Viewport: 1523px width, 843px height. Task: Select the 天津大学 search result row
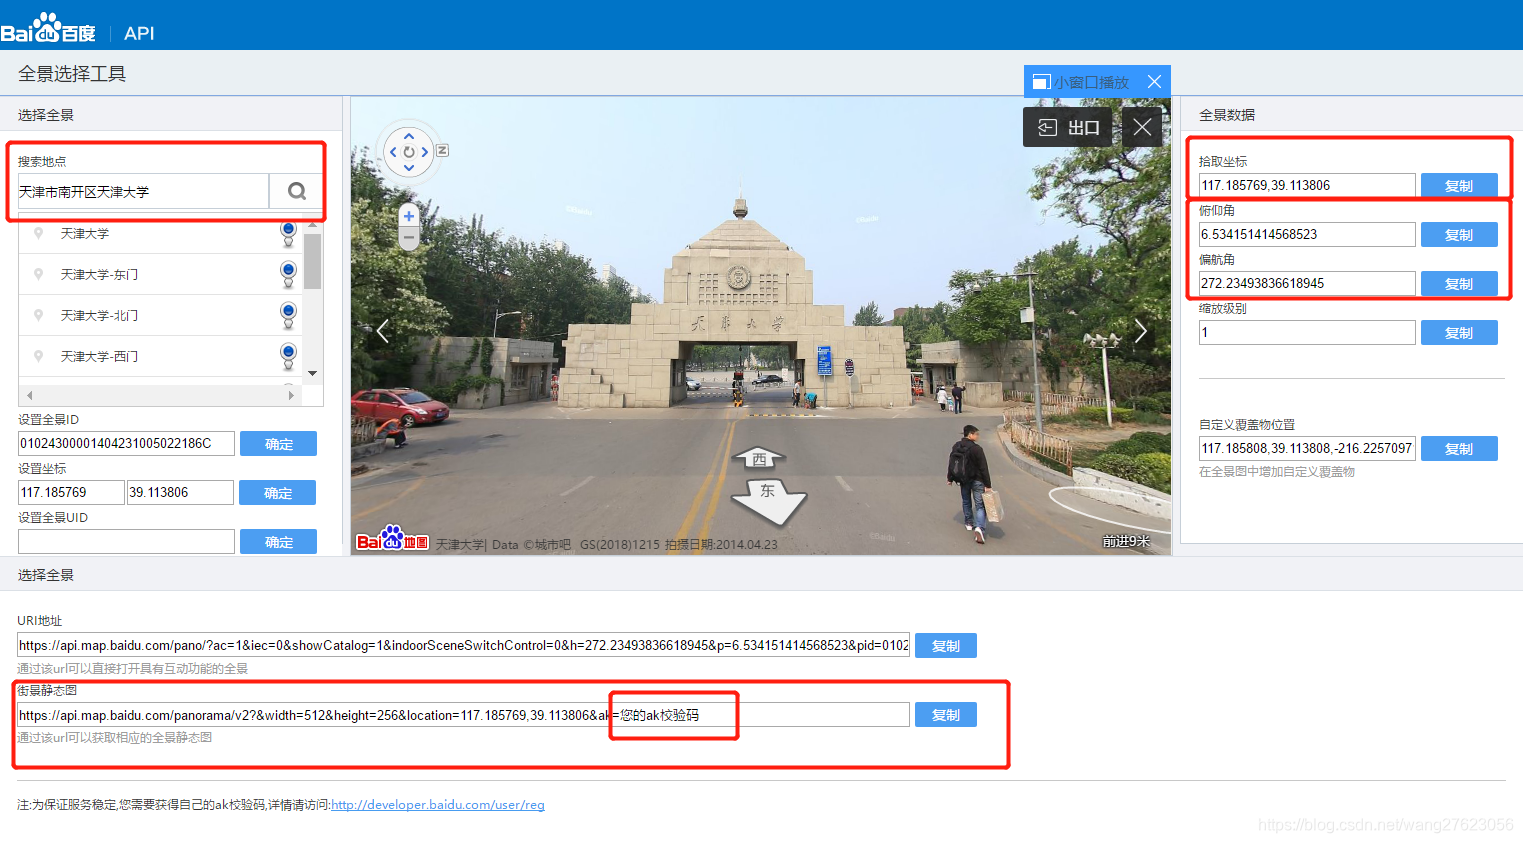pyautogui.click(x=160, y=233)
